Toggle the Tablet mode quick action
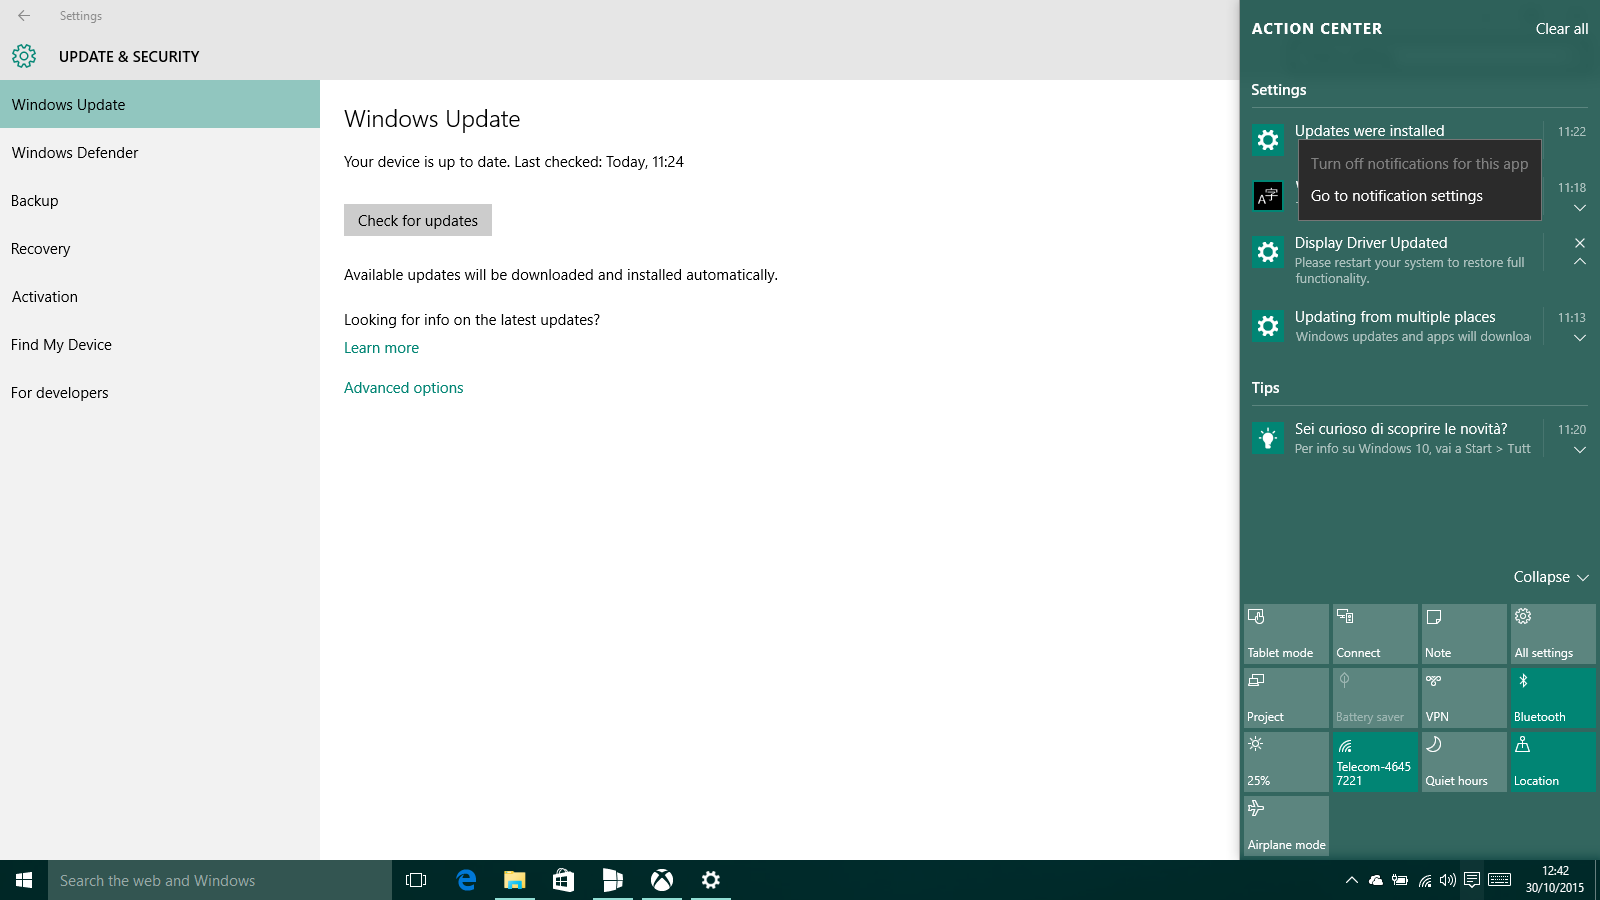This screenshot has width=1600, height=900. (x=1286, y=634)
